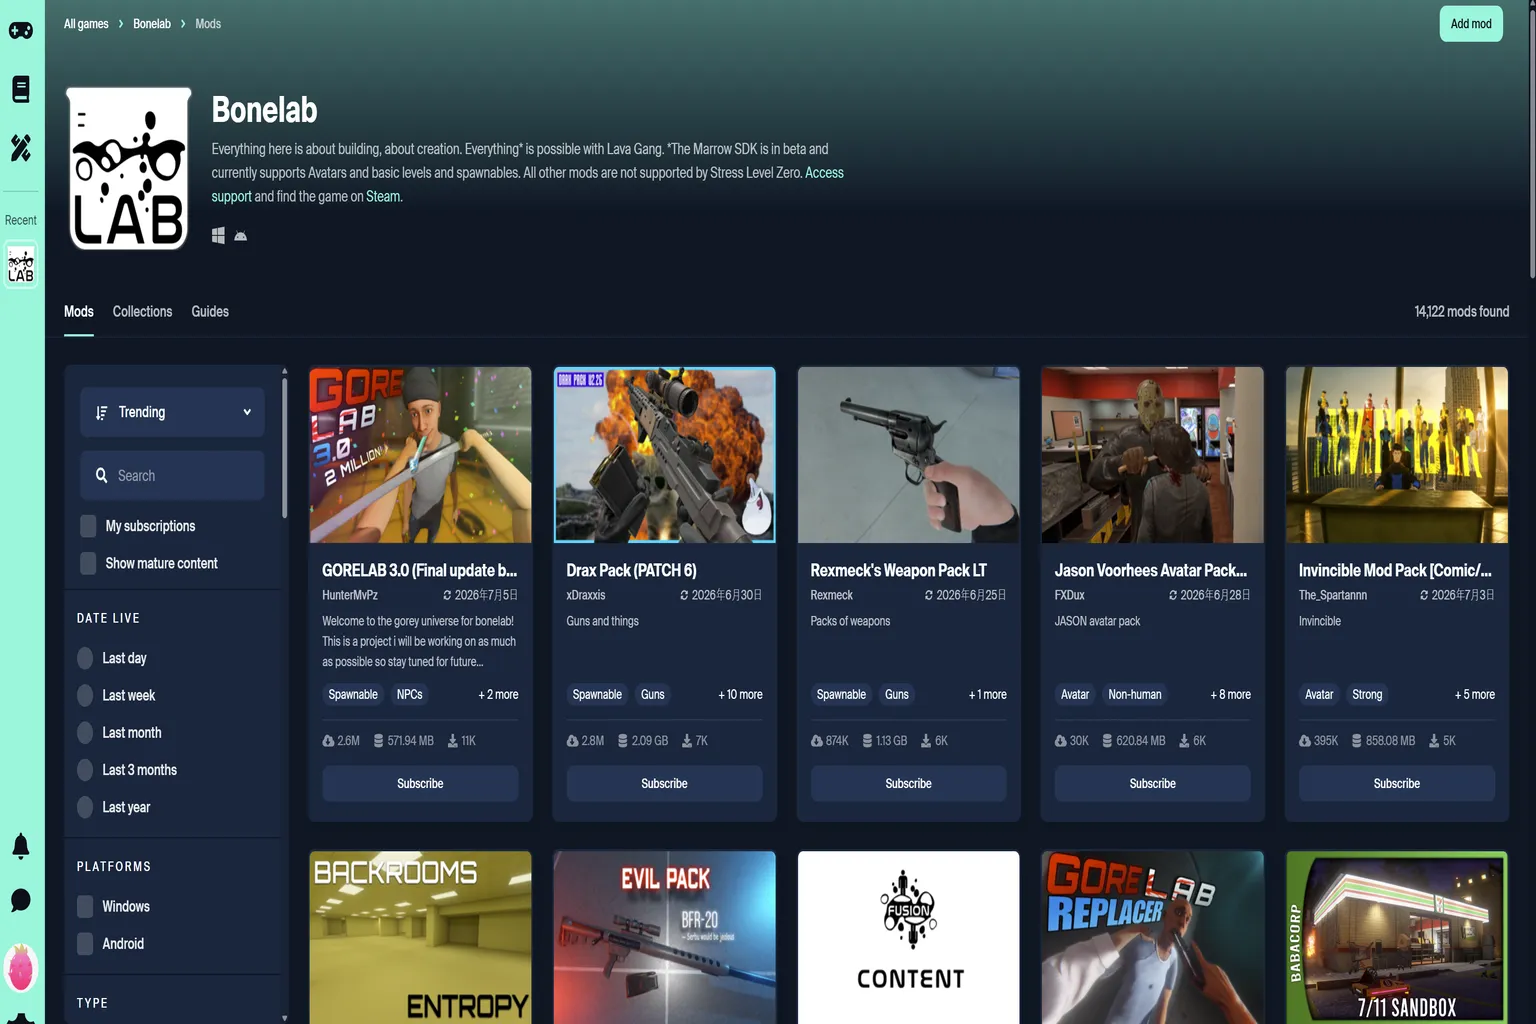
Task: Expand +2 more tags on GORELAB 3.0
Action: (x=498, y=695)
